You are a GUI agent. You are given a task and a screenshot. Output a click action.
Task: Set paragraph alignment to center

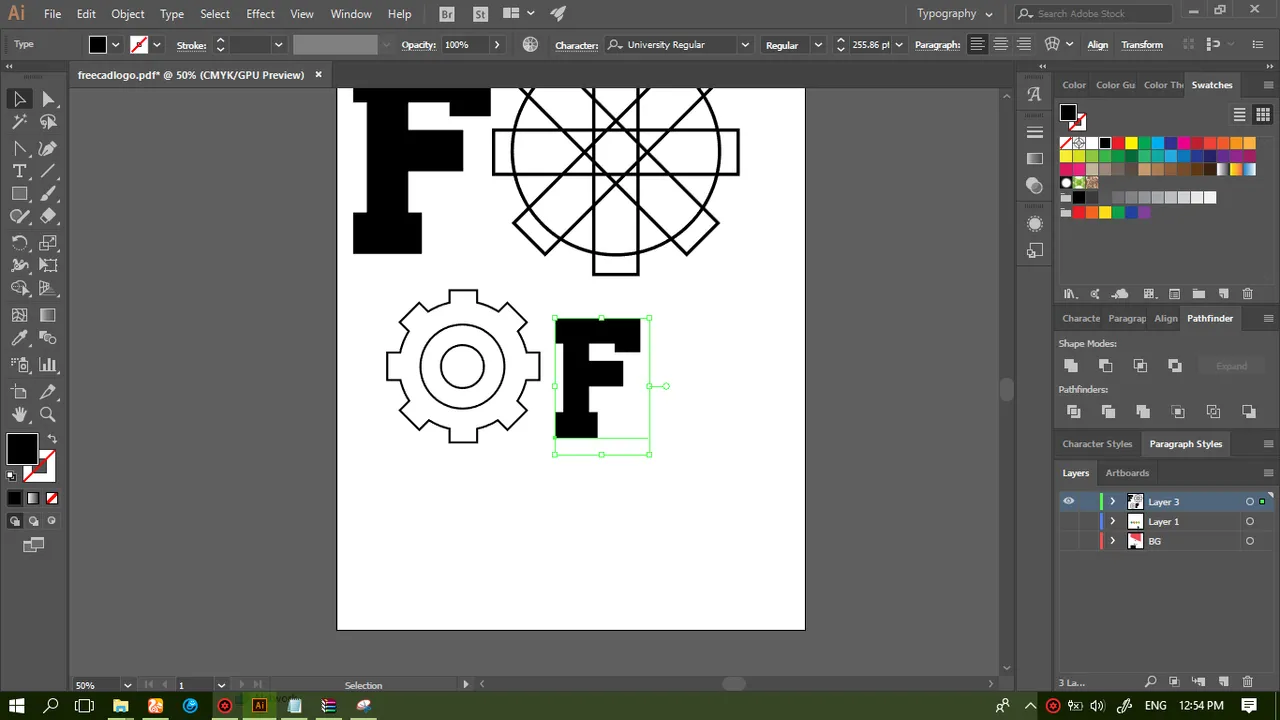pos(1000,45)
